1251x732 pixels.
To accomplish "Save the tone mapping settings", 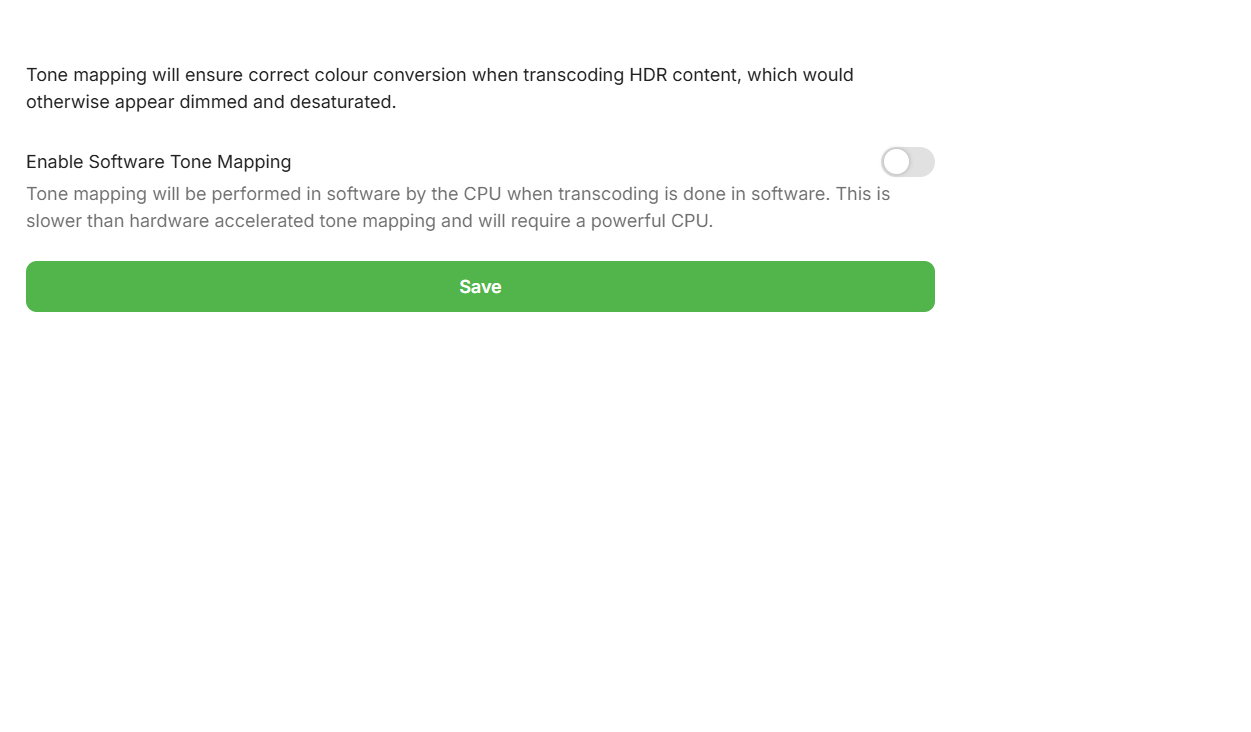I will (x=480, y=287).
